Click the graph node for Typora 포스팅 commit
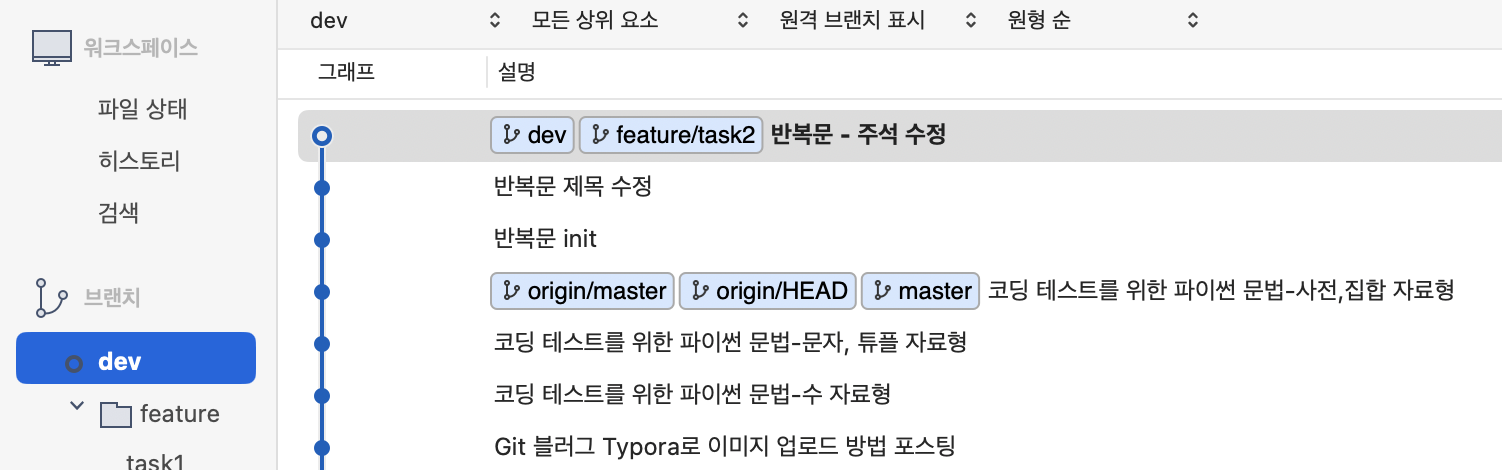 point(321,448)
